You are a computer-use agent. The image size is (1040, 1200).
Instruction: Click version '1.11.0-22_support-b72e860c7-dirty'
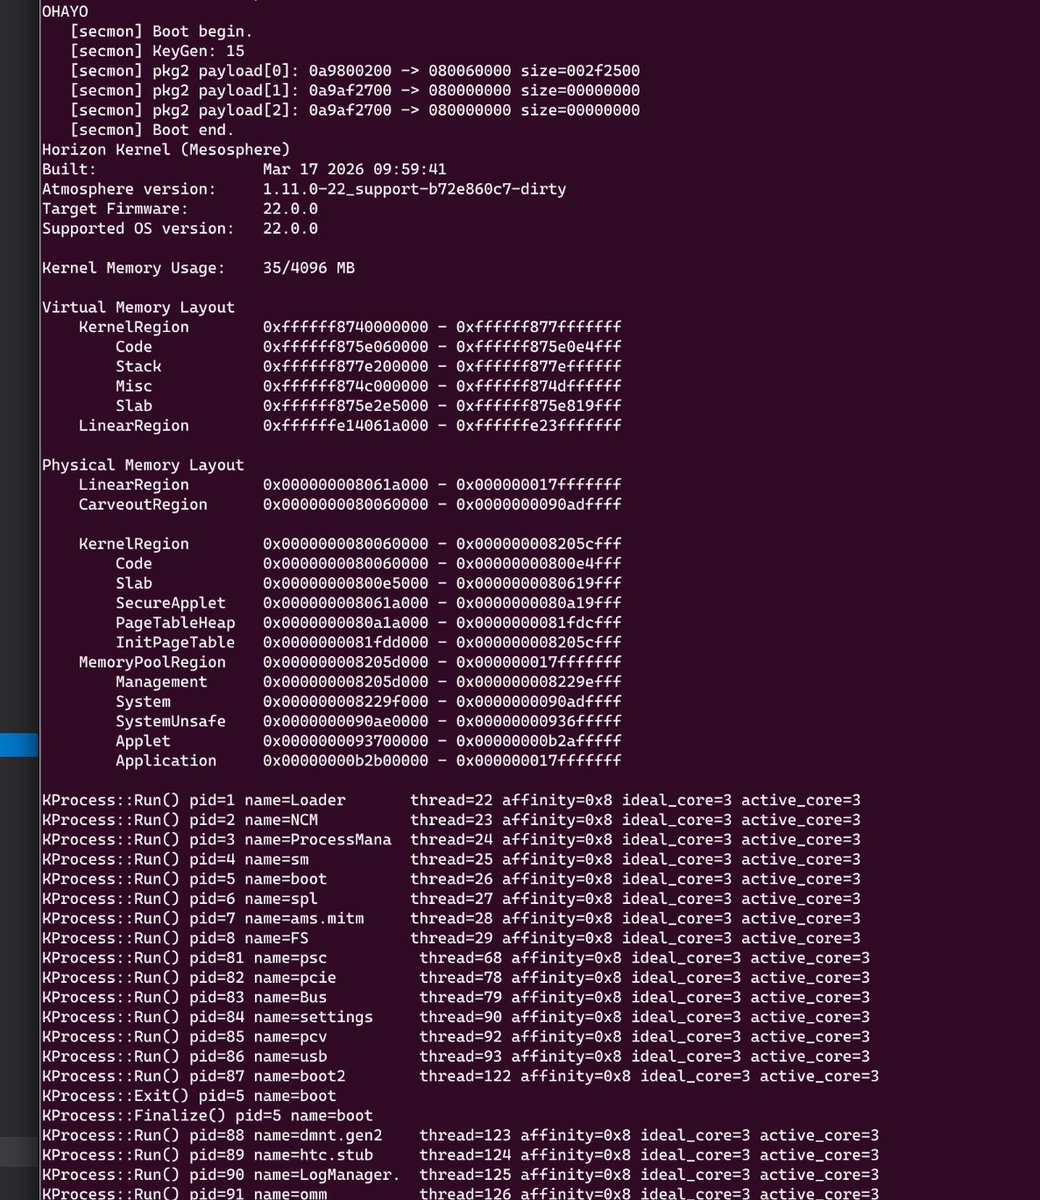coord(415,189)
